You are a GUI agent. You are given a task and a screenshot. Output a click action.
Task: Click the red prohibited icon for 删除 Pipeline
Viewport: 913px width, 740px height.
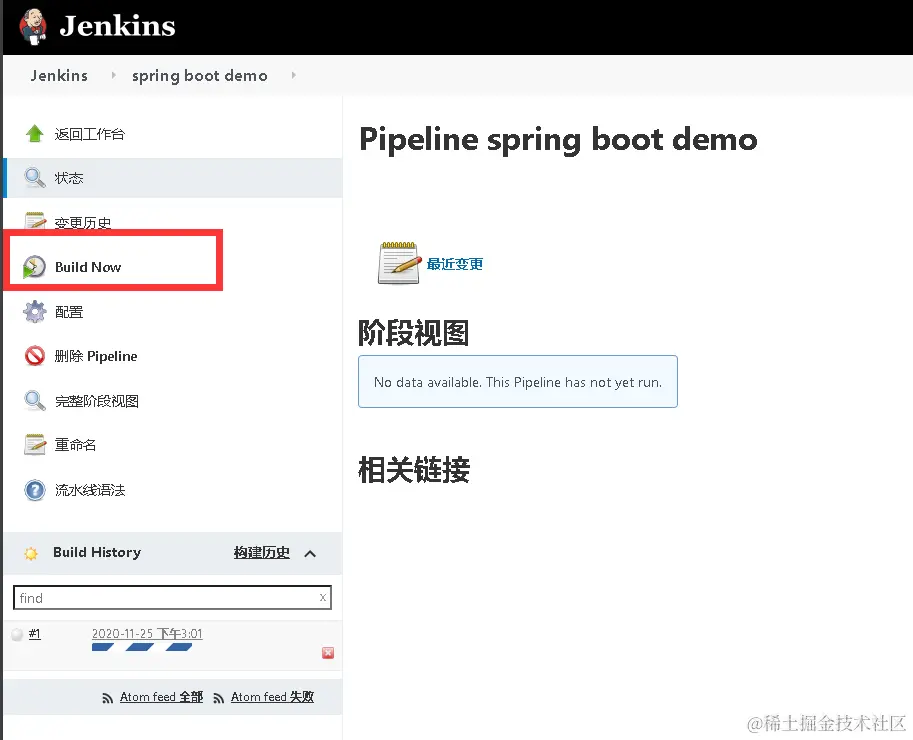(x=35, y=356)
